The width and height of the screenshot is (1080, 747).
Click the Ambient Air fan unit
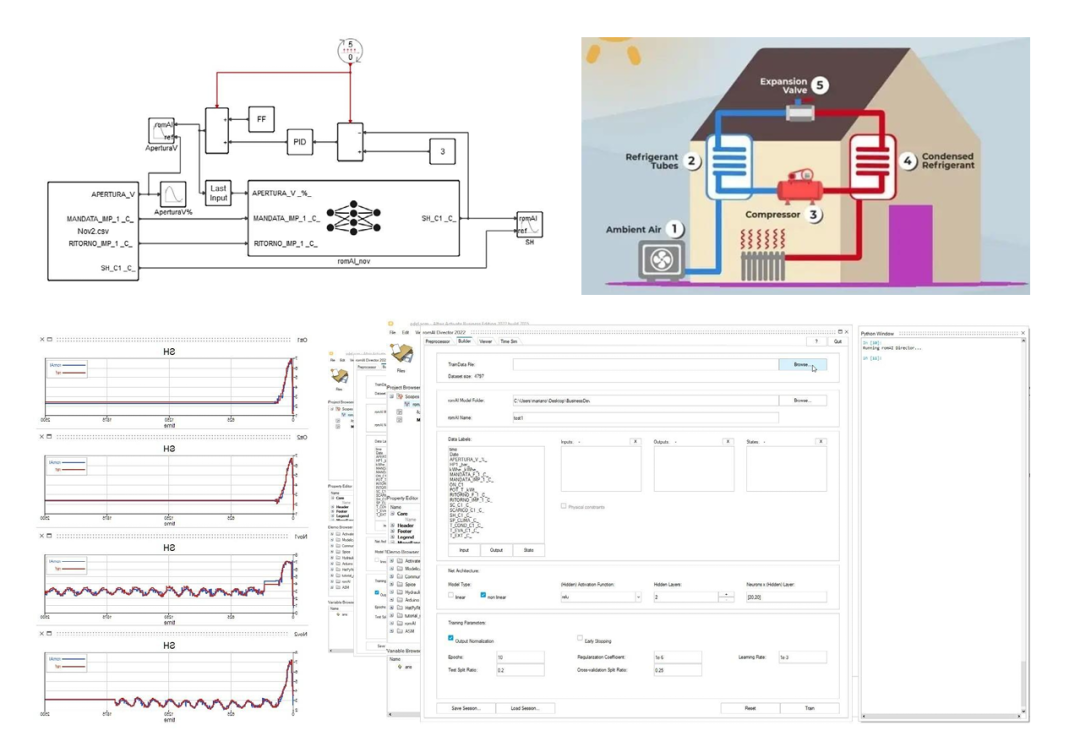pos(661,260)
